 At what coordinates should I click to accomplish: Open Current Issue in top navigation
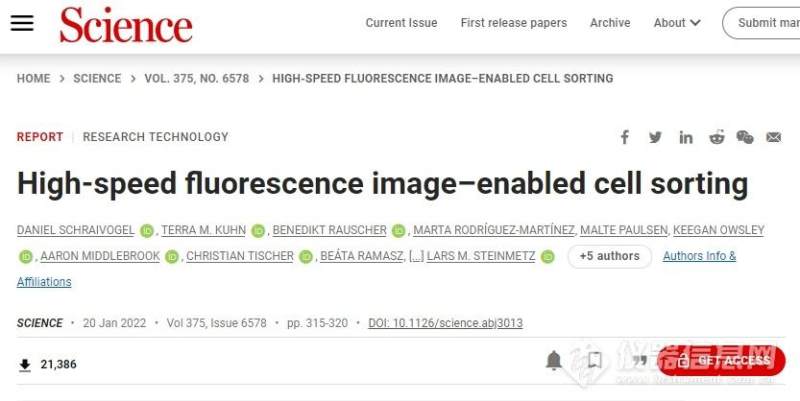click(x=401, y=23)
